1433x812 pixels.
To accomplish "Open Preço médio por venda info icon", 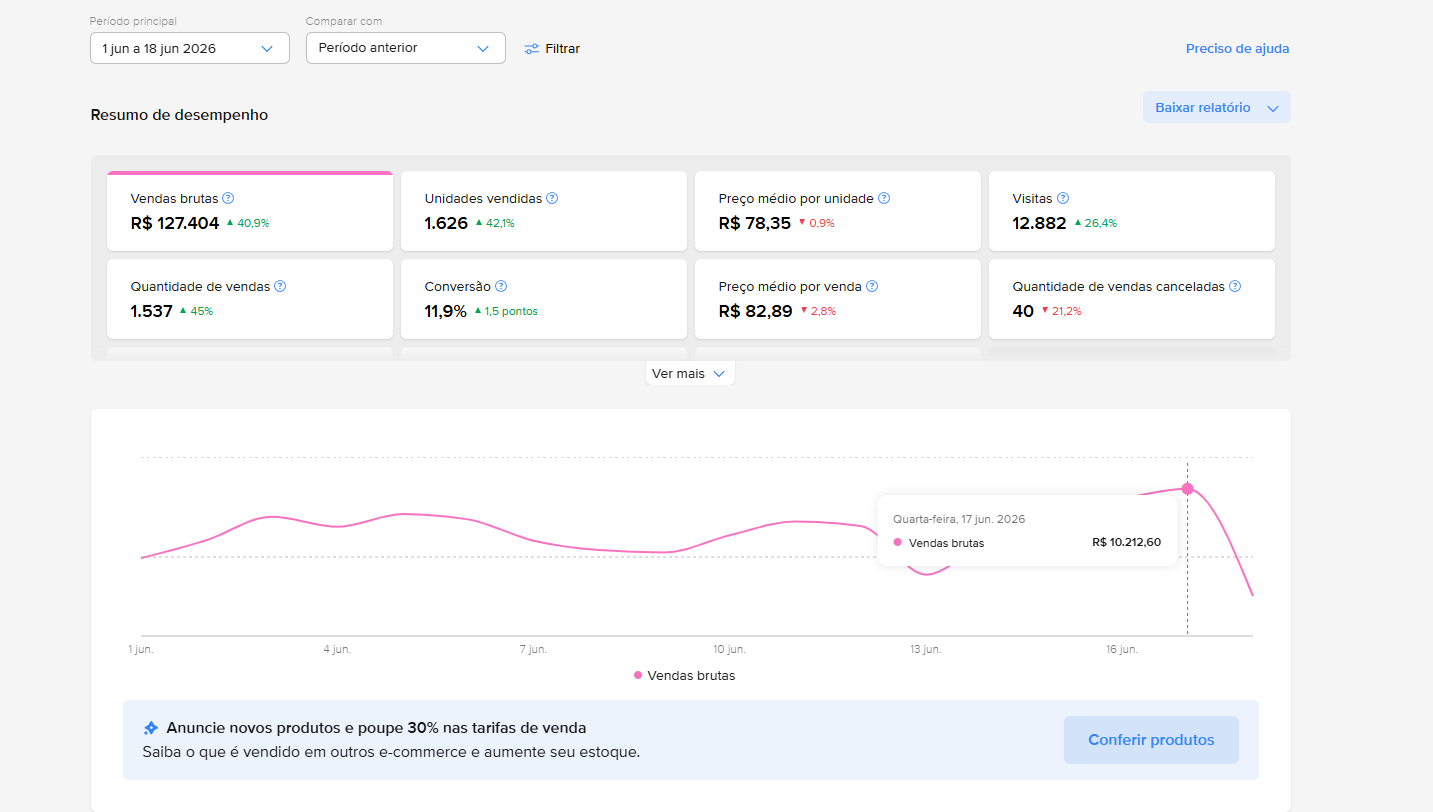I will (x=872, y=286).
